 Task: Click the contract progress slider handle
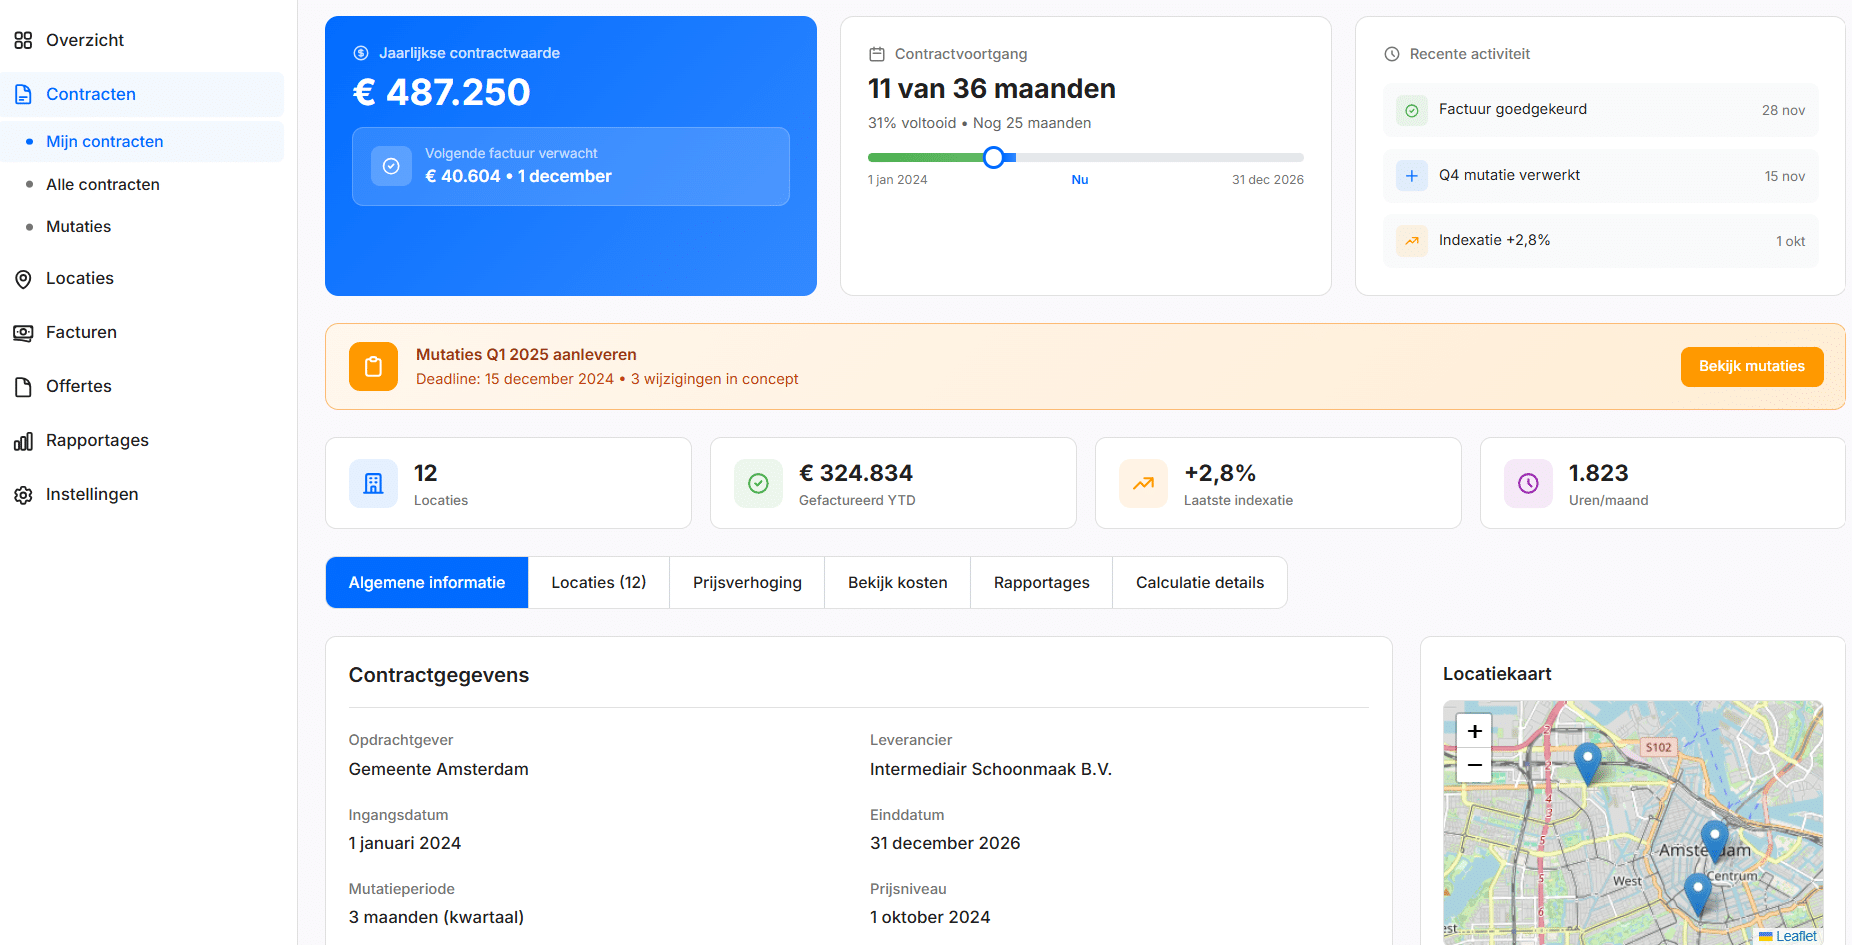(x=994, y=157)
